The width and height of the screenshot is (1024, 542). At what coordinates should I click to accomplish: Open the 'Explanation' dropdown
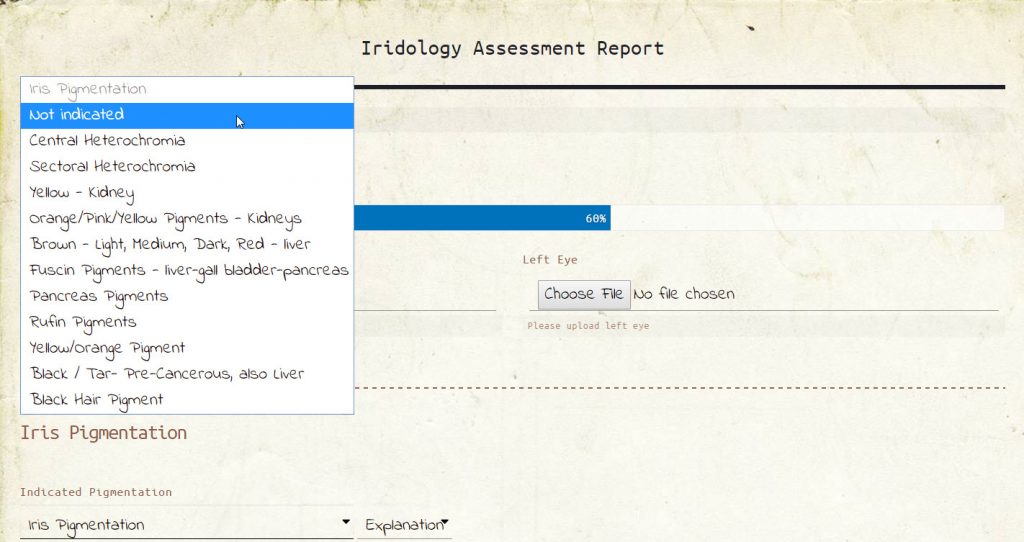405,525
